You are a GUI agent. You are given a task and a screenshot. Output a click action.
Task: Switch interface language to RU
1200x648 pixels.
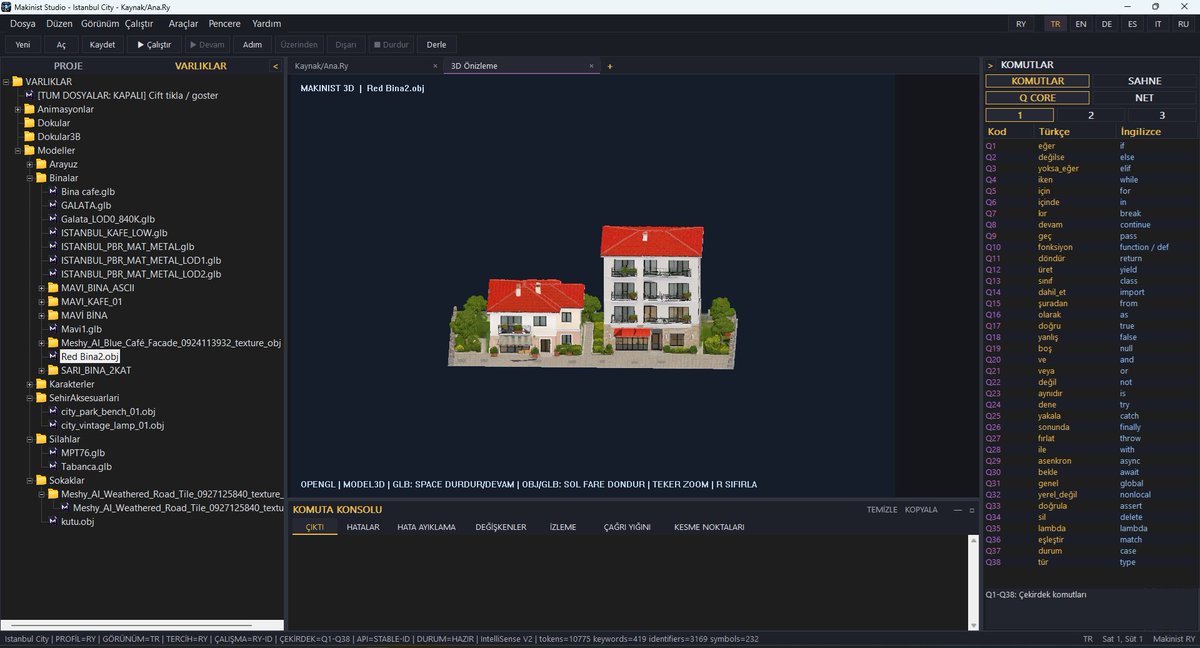click(x=1184, y=23)
